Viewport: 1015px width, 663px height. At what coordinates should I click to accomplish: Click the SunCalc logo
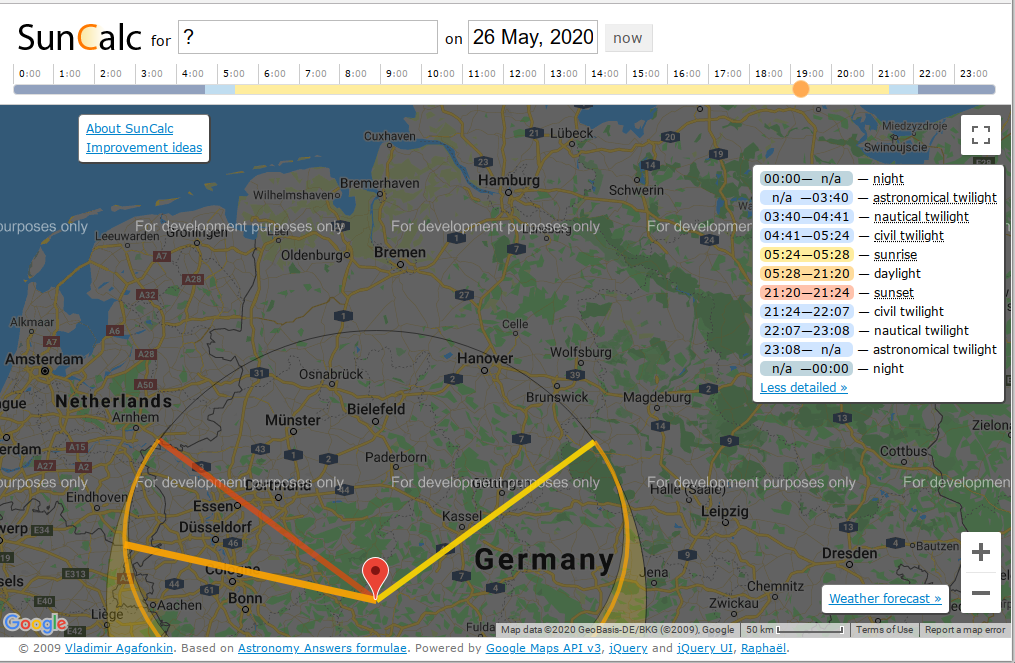(79, 38)
